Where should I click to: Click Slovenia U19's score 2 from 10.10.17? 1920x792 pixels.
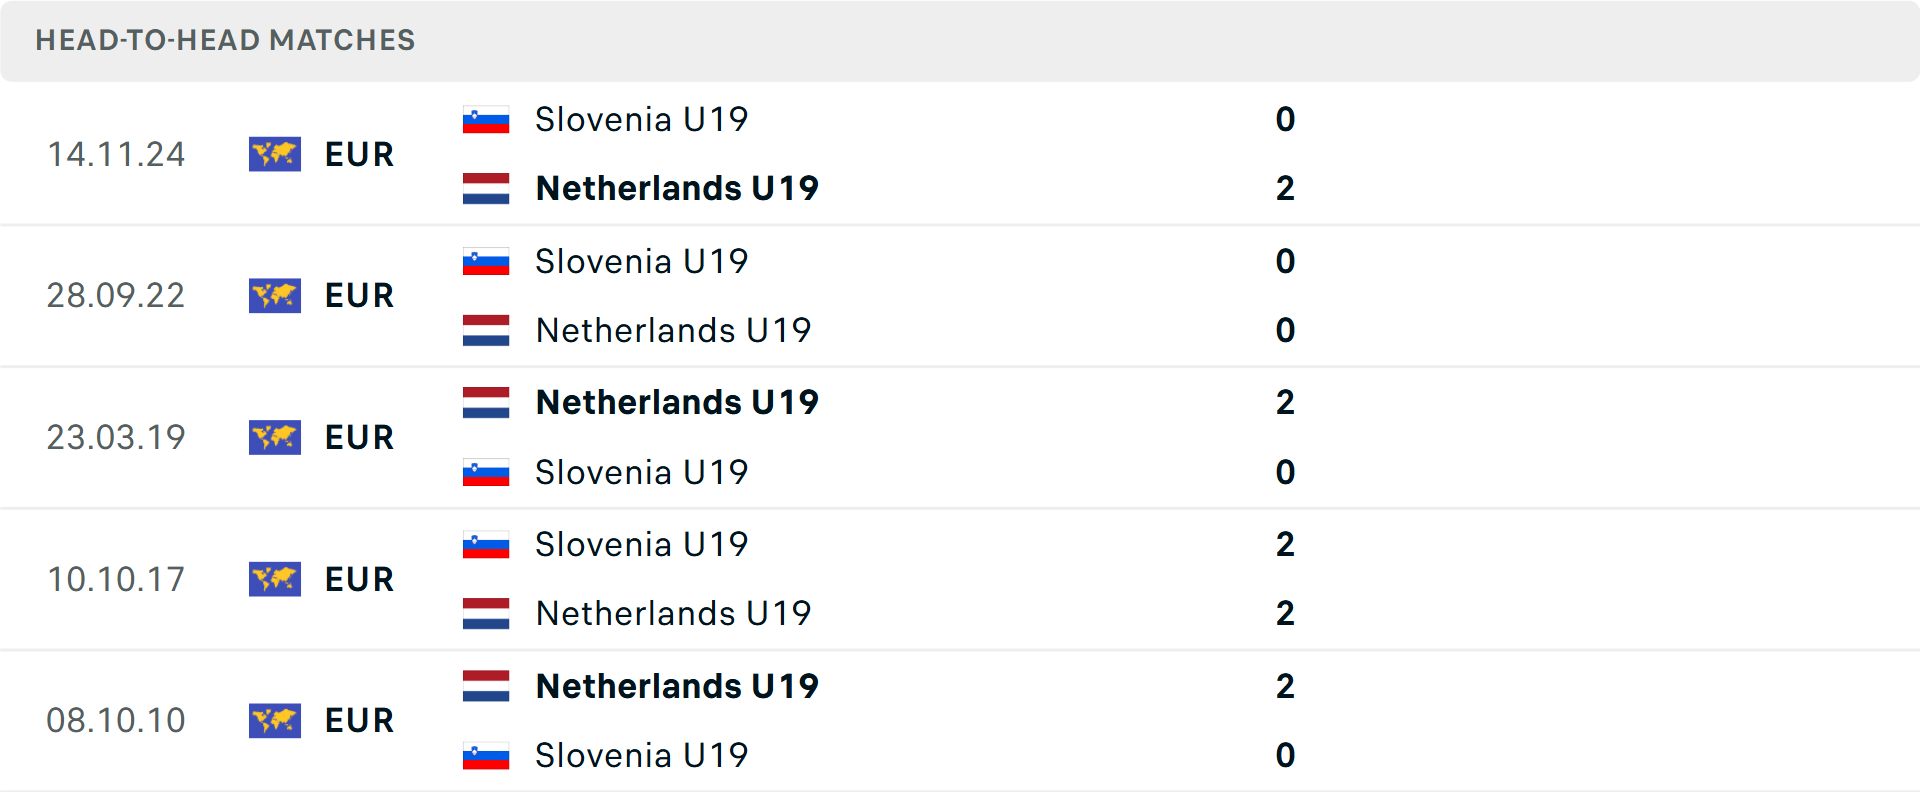(x=1285, y=544)
